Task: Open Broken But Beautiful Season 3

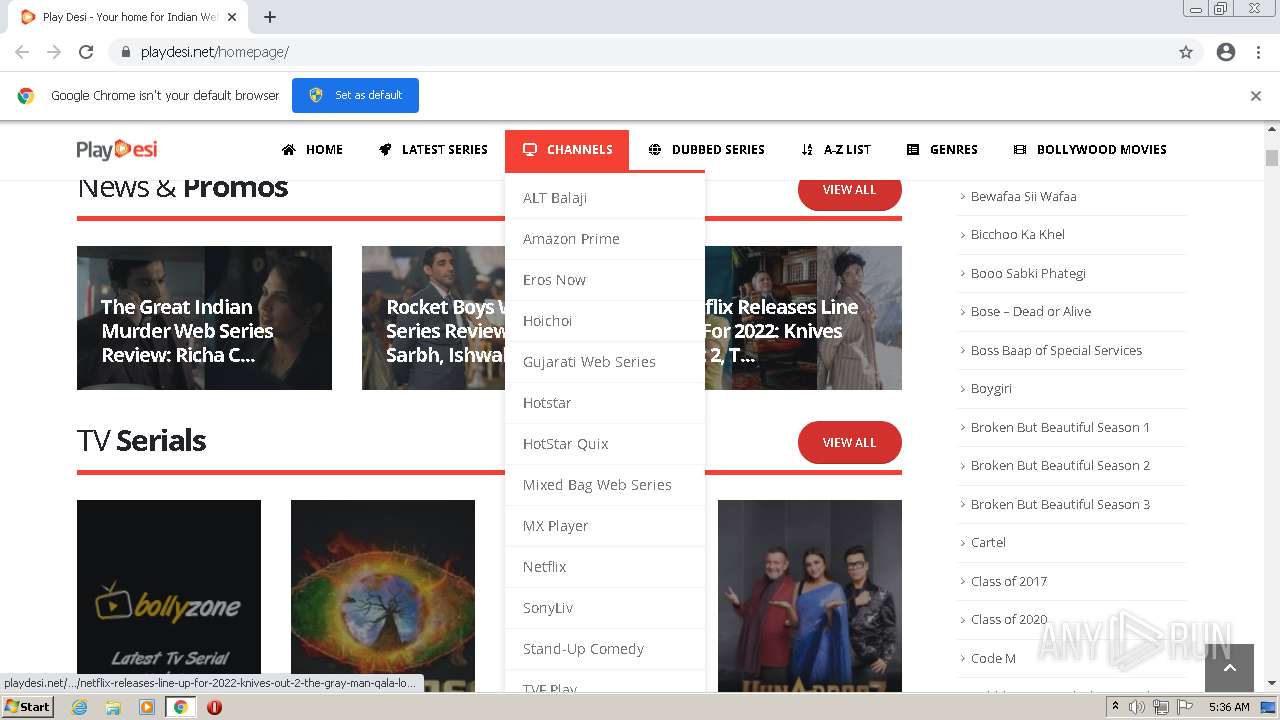Action: (x=1060, y=505)
